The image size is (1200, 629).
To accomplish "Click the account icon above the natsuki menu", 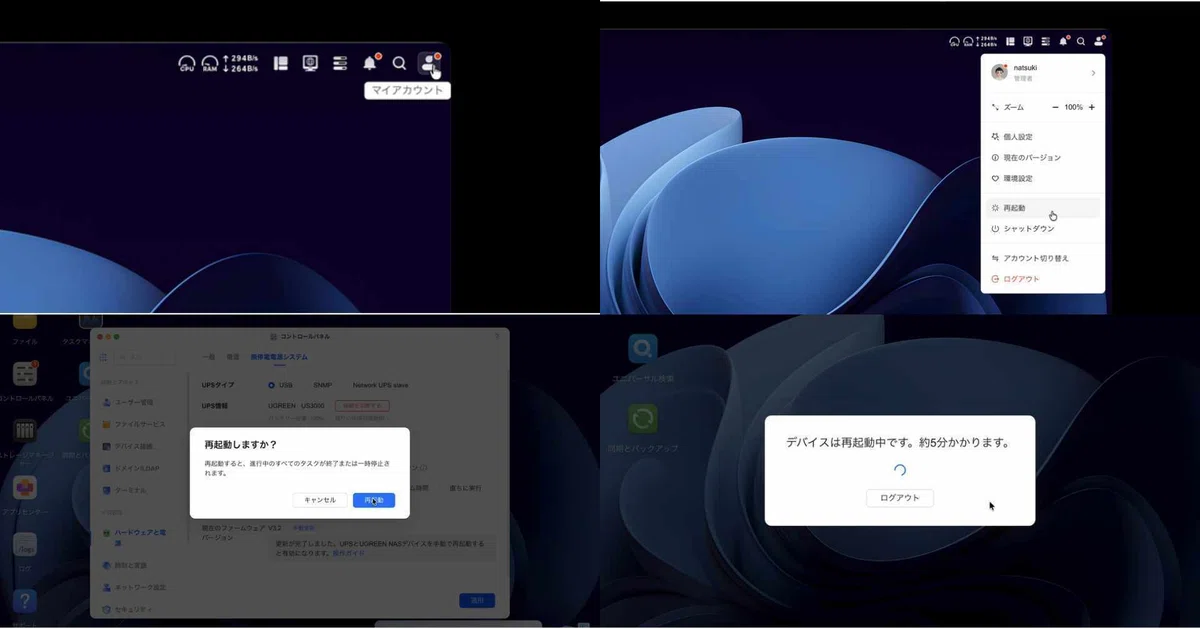I will tap(1098, 41).
